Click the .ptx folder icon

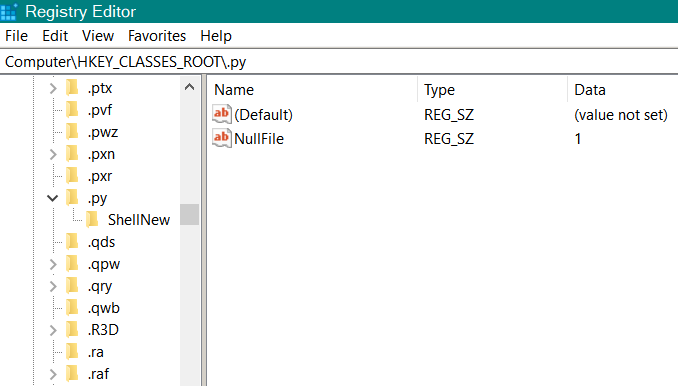pyautogui.click(x=72, y=88)
